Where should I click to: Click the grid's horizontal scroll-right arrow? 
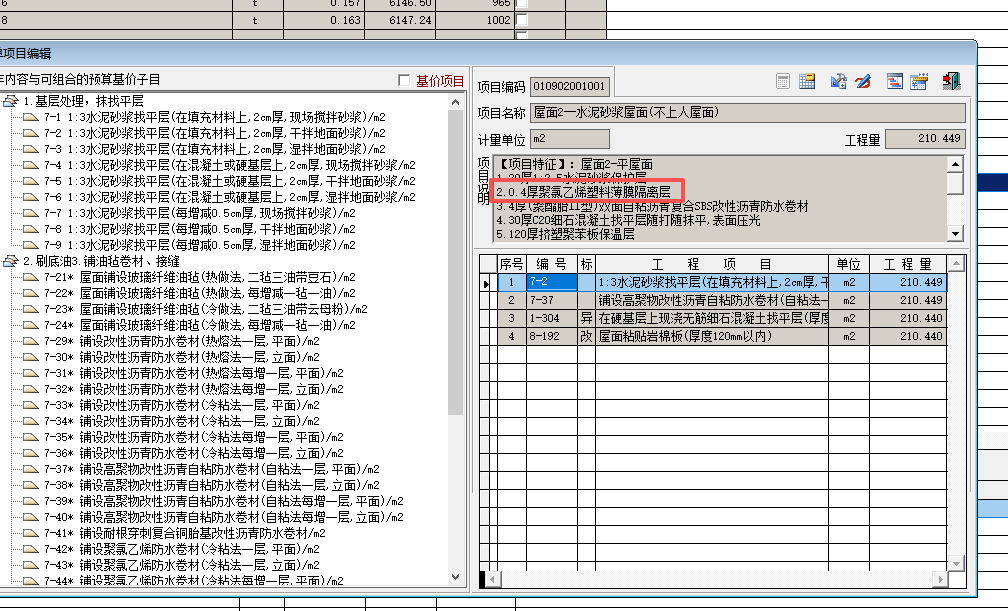click(x=940, y=579)
